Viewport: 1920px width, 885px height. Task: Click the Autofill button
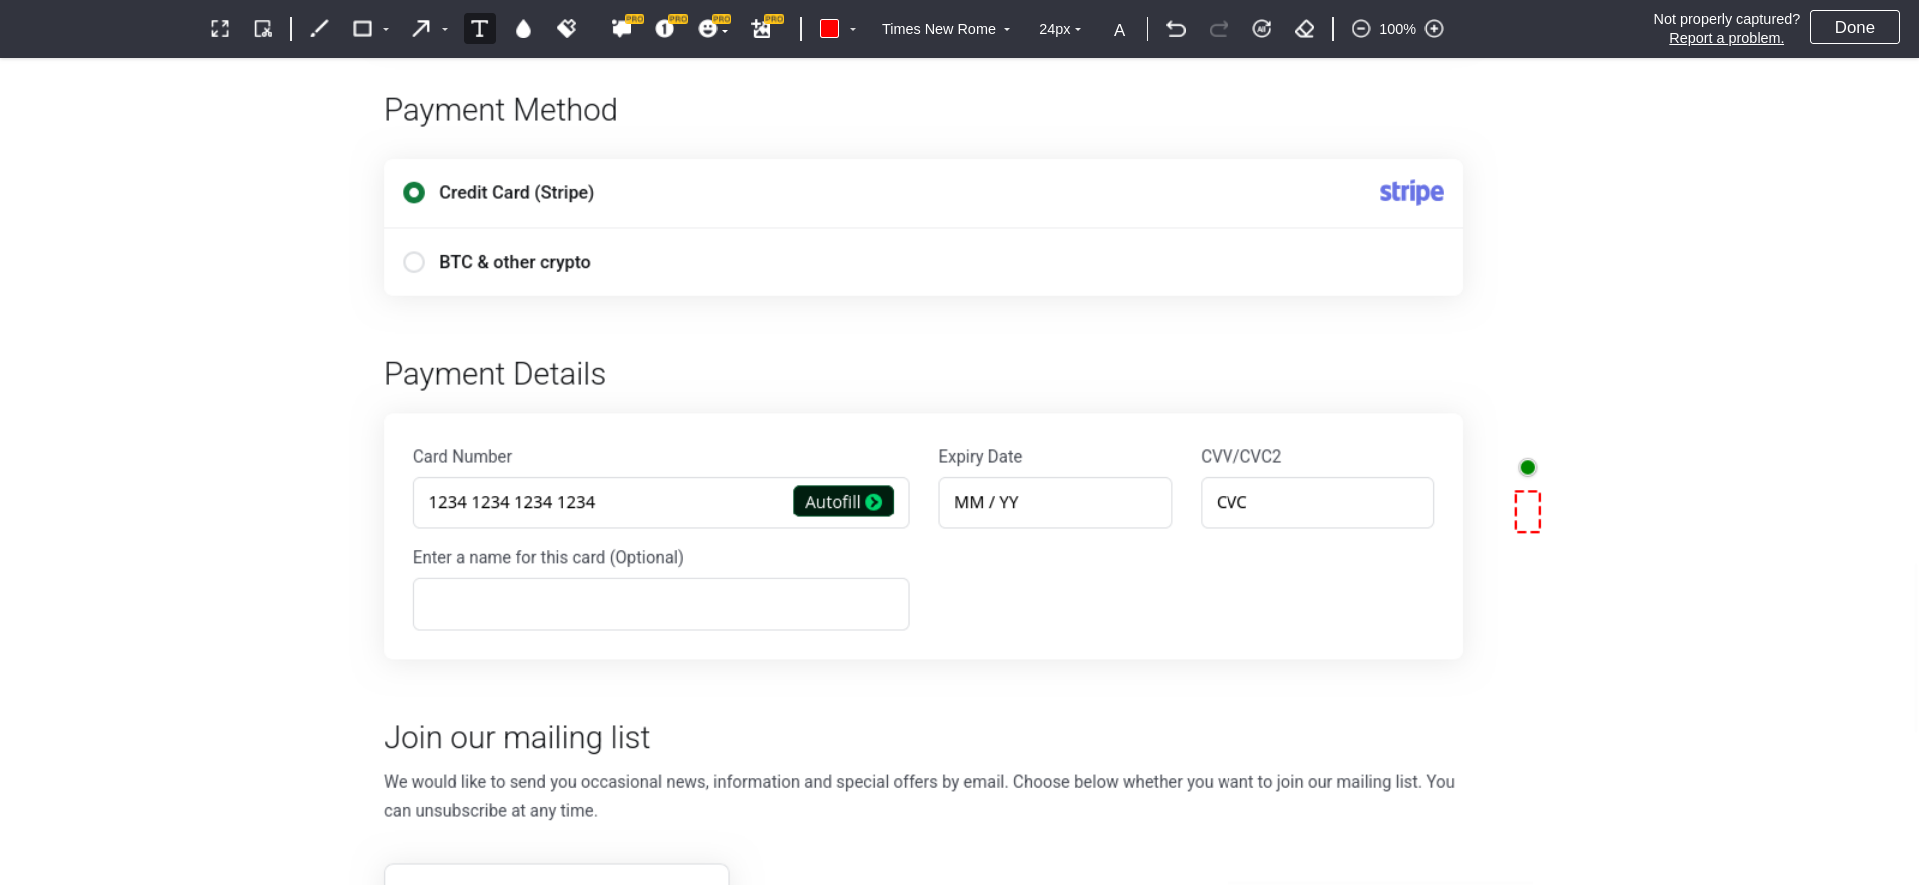click(843, 502)
